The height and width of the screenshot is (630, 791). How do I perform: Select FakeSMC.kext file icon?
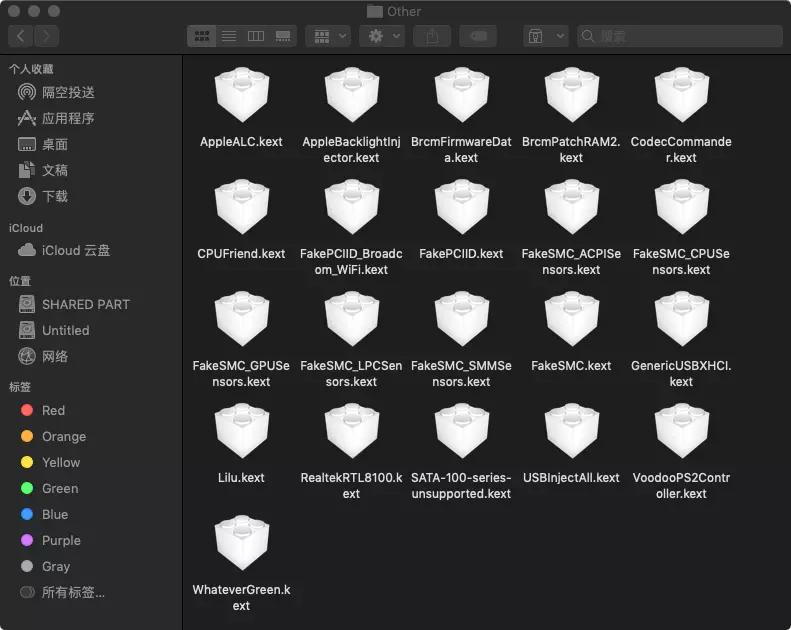pos(572,318)
